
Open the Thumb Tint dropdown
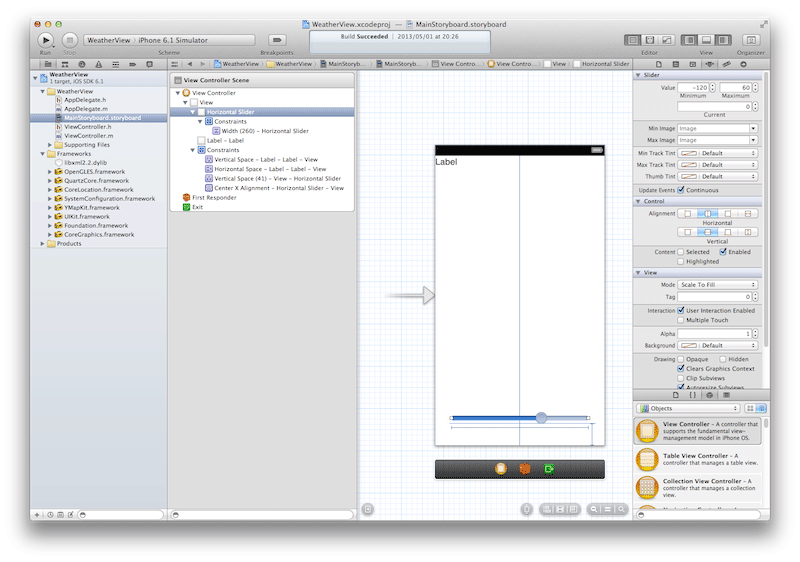click(717, 176)
